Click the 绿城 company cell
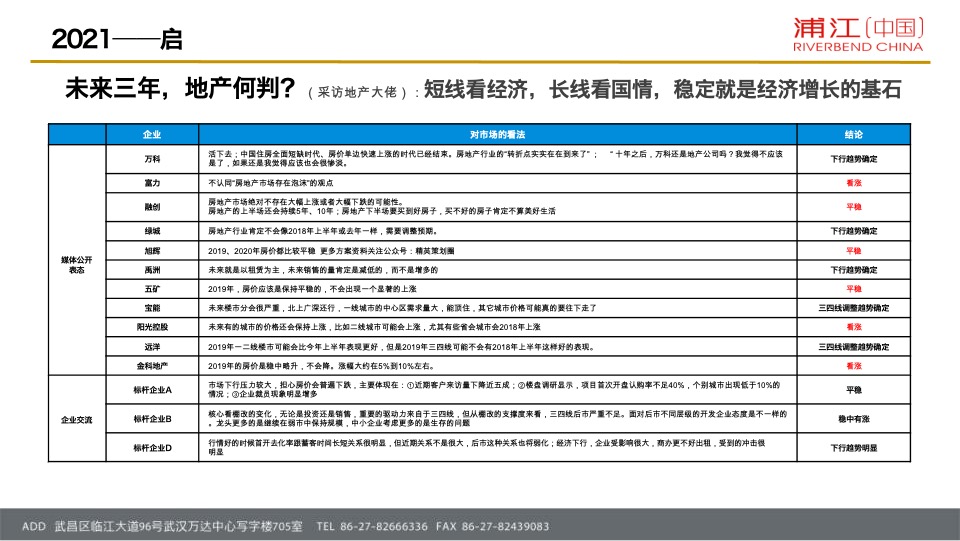Image resolution: width=960 pixels, height=541 pixels. coord(152,231)
